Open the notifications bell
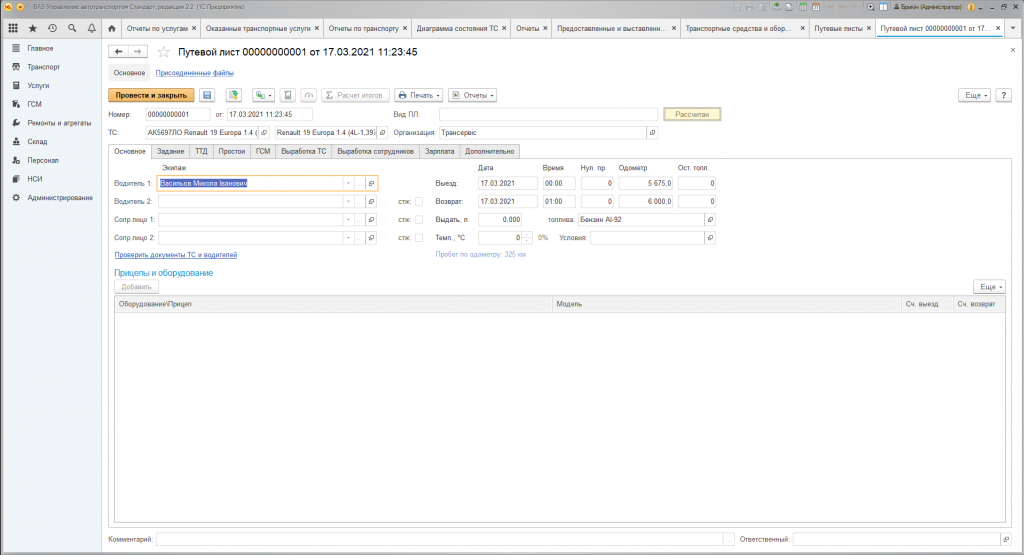Image resolution: width=1024 pixels, height=555 pixels. tap(91, 28)
